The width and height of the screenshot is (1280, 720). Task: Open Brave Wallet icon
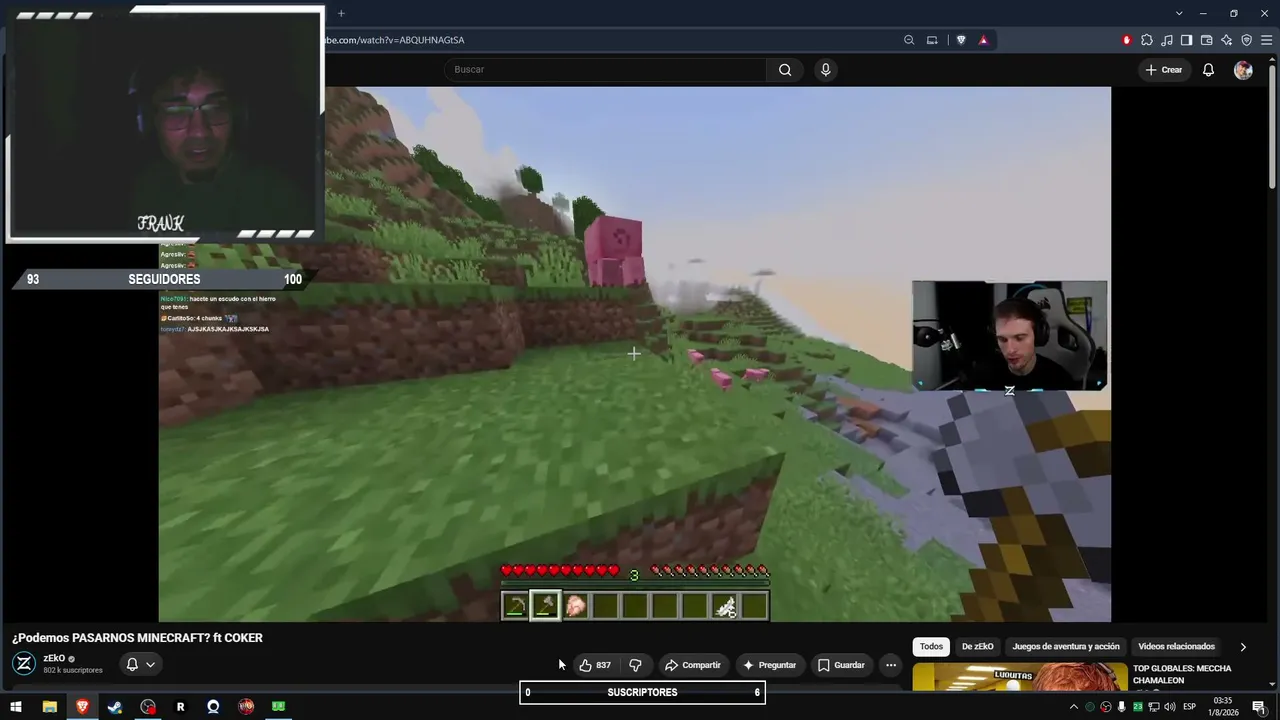pos(1207,40)
